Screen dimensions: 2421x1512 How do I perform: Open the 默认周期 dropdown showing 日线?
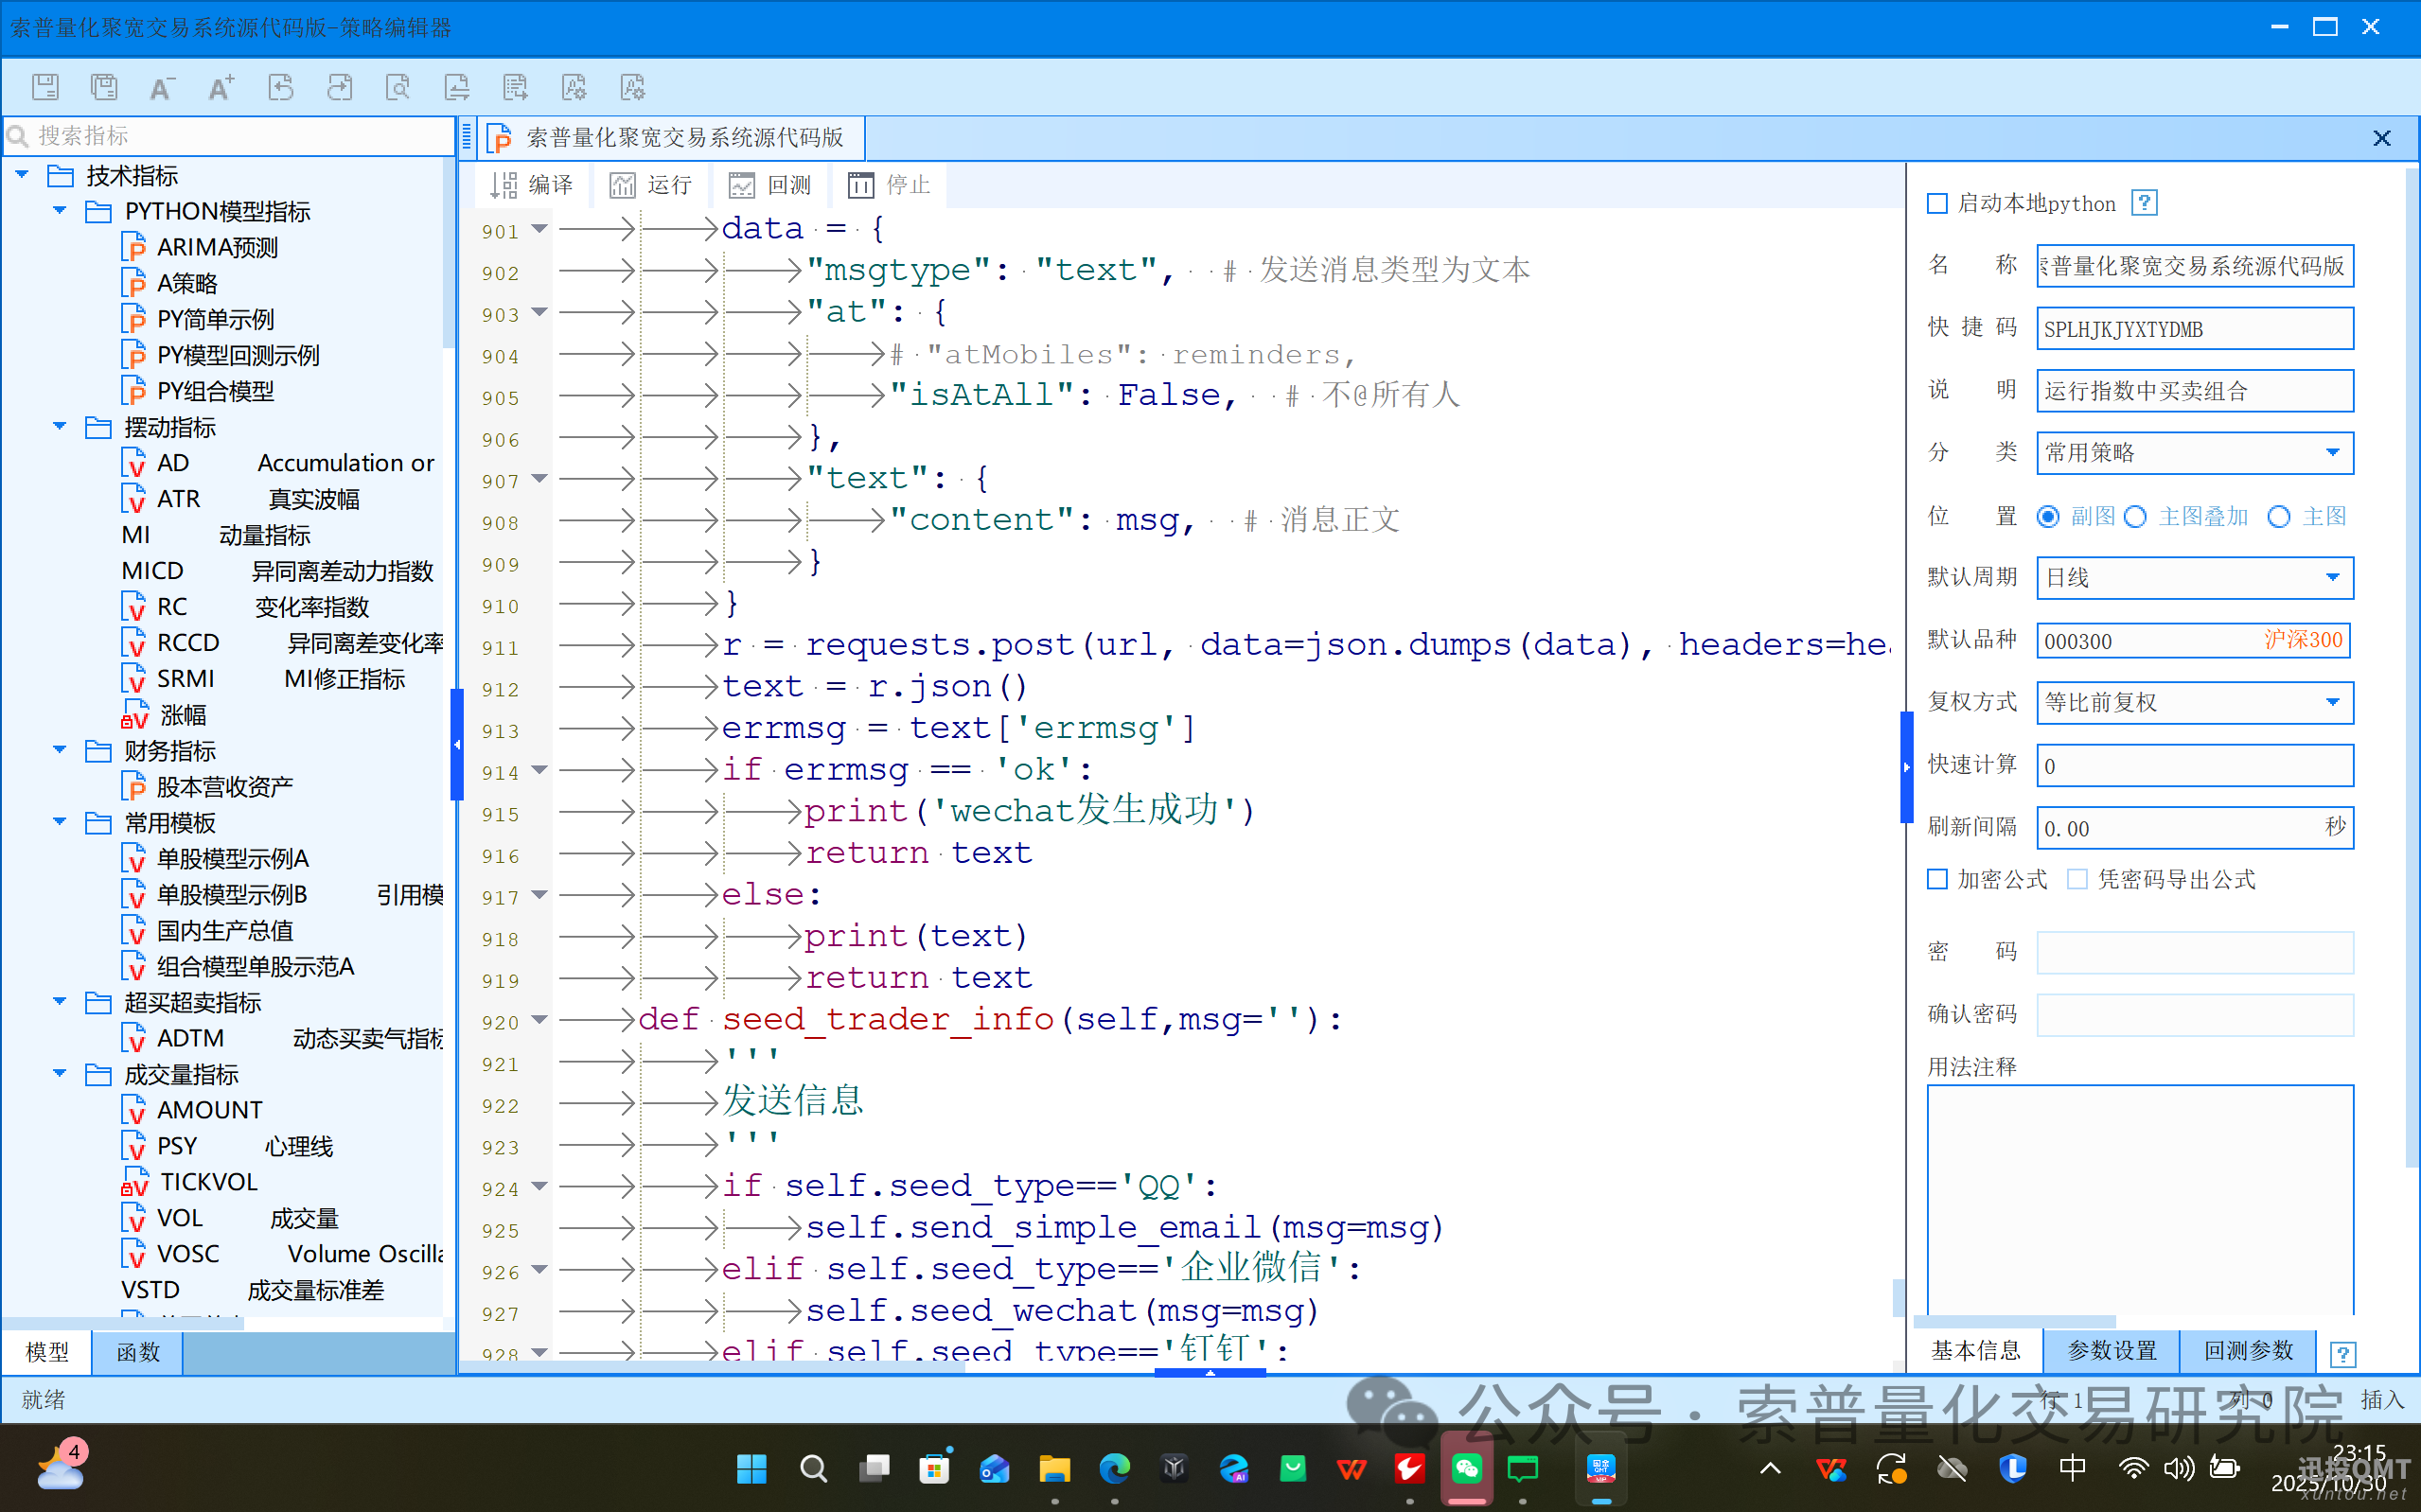[x=2334, y=577]
